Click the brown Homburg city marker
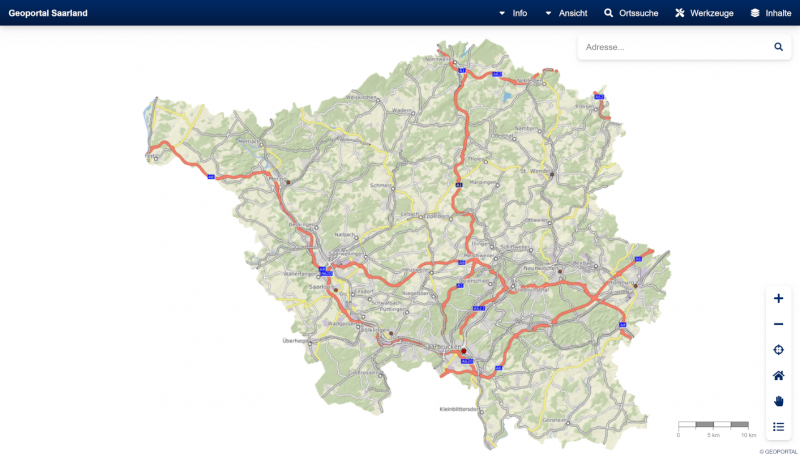Image resolution: width=800 pixels, height=457 pixels. [x=636, y=286]
